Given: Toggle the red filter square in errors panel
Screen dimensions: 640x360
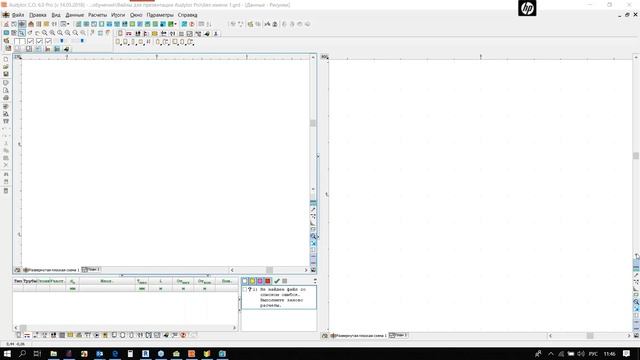Looking at the screenshot, I should [268, 281].
